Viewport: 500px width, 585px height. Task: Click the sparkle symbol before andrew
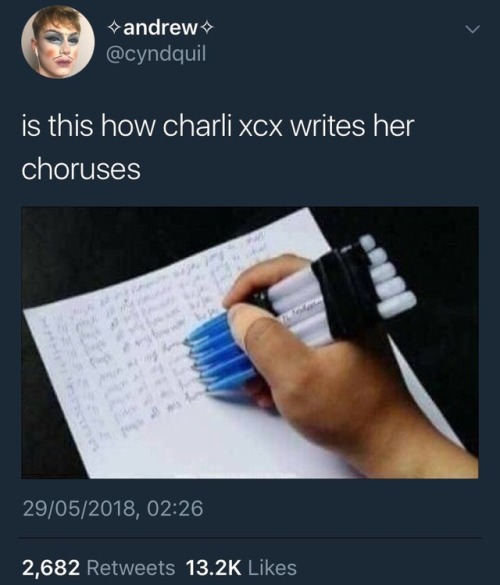[113, 28]
